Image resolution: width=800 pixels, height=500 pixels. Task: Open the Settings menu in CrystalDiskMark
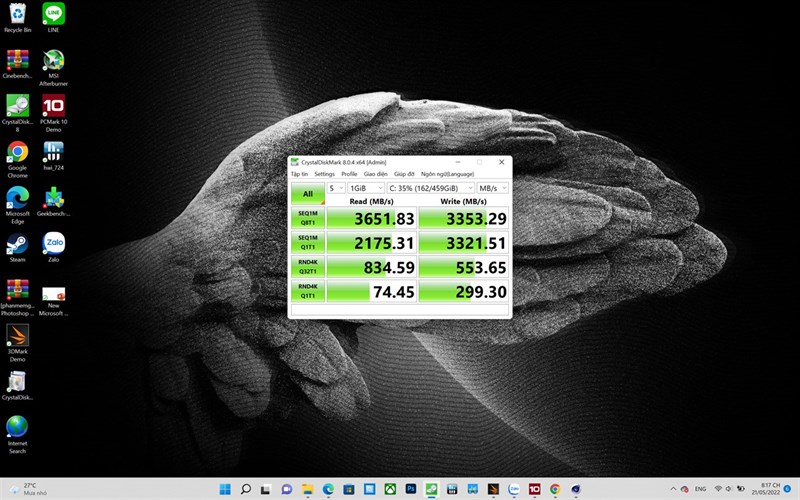point(324,174)
